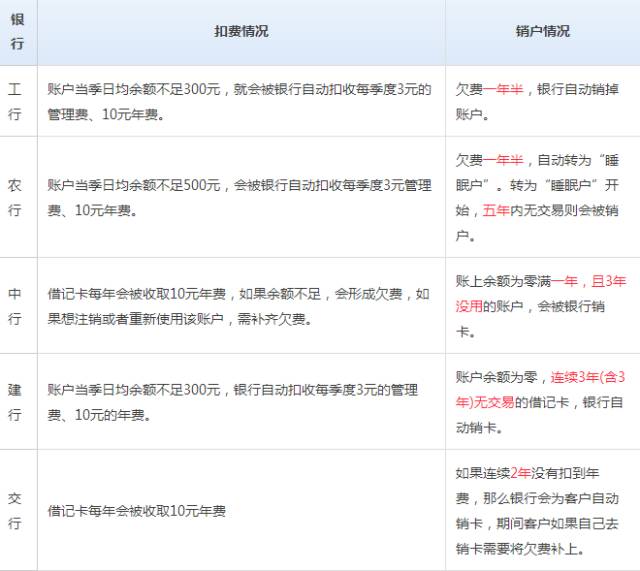The height and width of the screenshot is (571, 640).
Task: Click 工行 fee text mentioning 就会被银行自动扣收
Action: coord(239,101)
